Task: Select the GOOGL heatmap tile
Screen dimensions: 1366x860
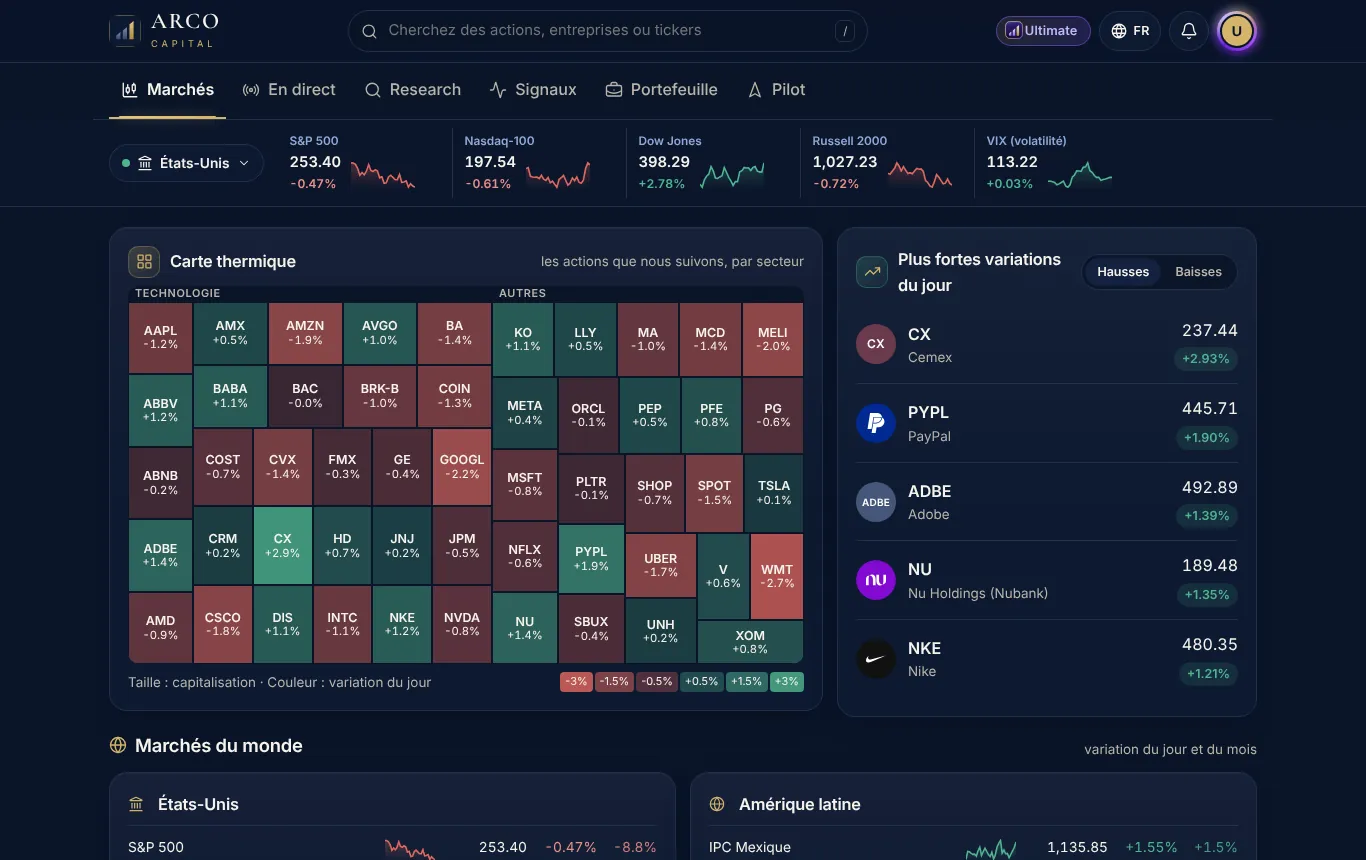Action: pos(462,467)
